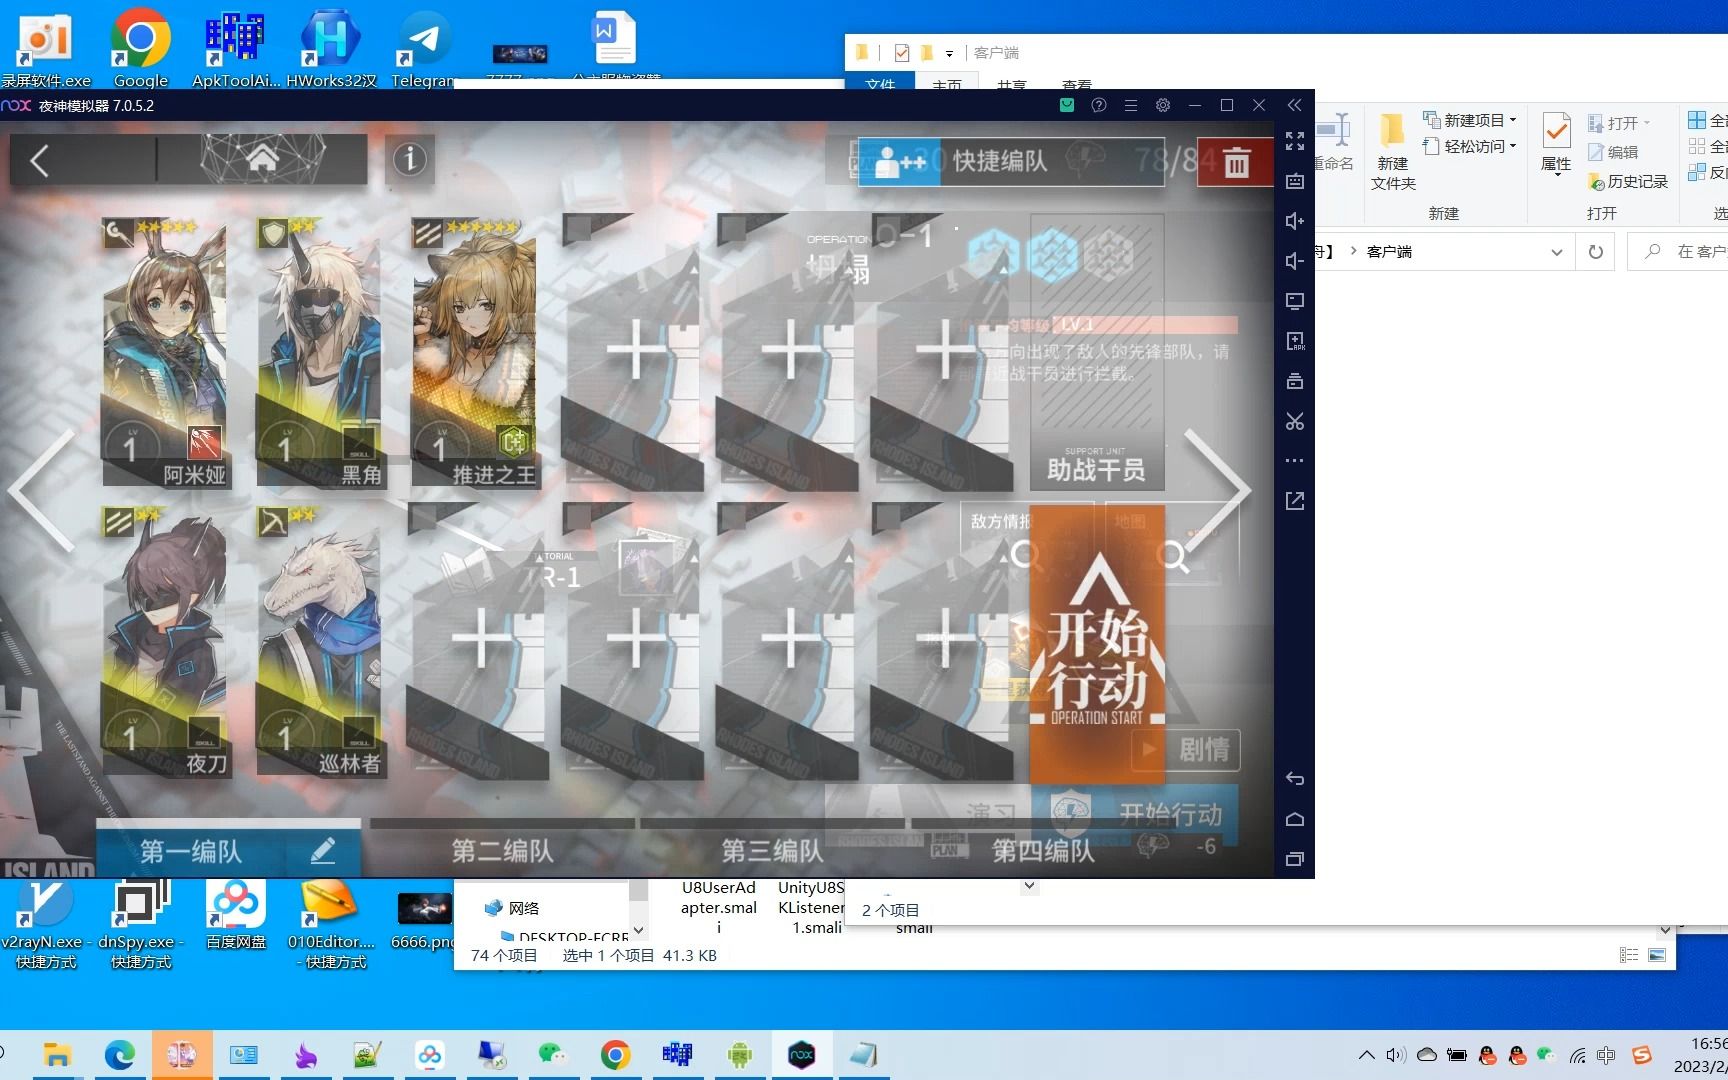Viewport: 1728px width, 1080px height.
Task: Click Nox Android back button
Action: click(x=1295, y=778)
